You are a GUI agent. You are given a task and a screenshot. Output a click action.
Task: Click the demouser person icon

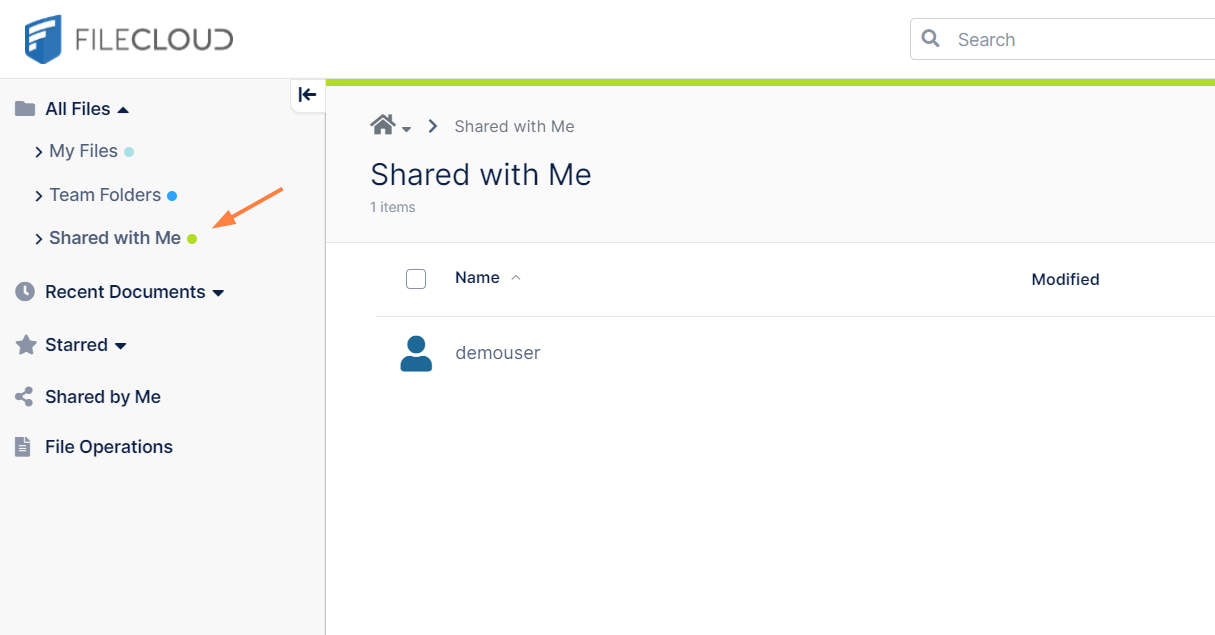(416, 353)
